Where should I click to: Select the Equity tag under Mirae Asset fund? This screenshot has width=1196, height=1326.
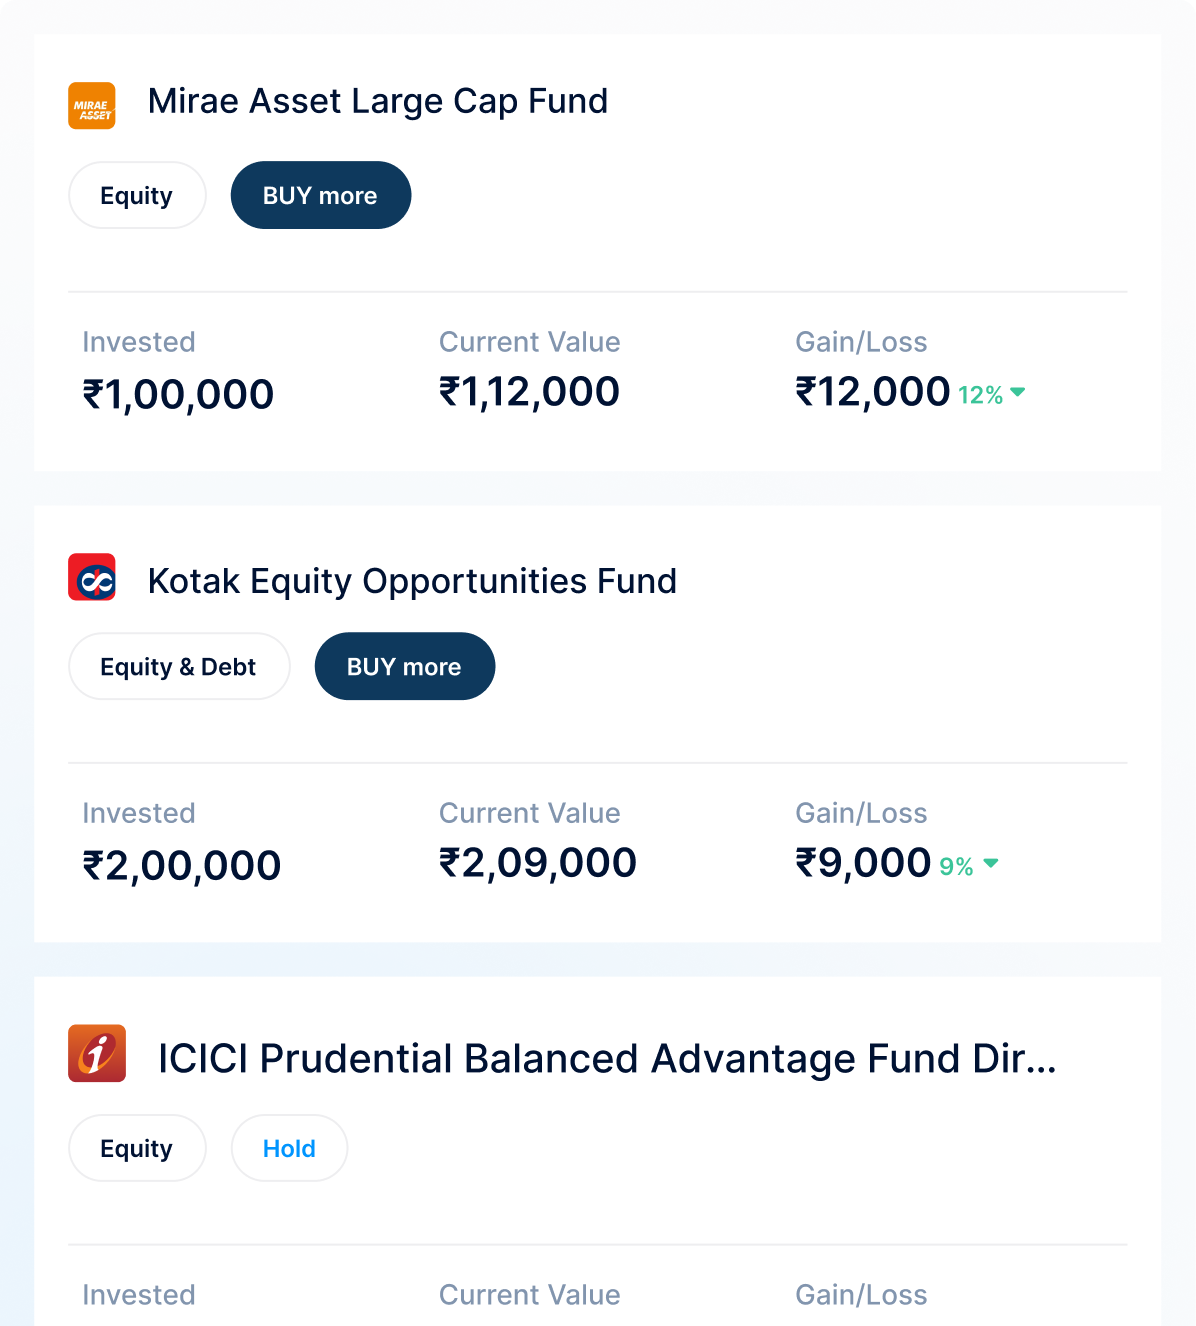click(137, 195)
